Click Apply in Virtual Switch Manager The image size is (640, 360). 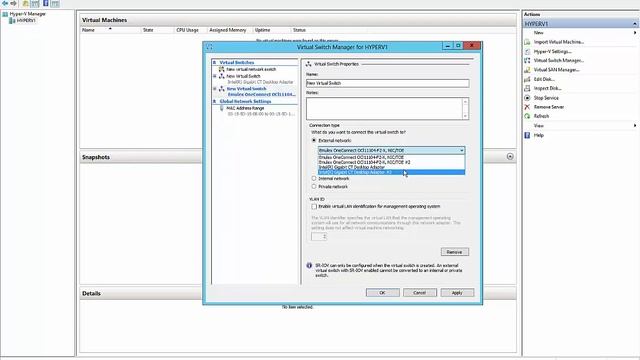[457, 293]
